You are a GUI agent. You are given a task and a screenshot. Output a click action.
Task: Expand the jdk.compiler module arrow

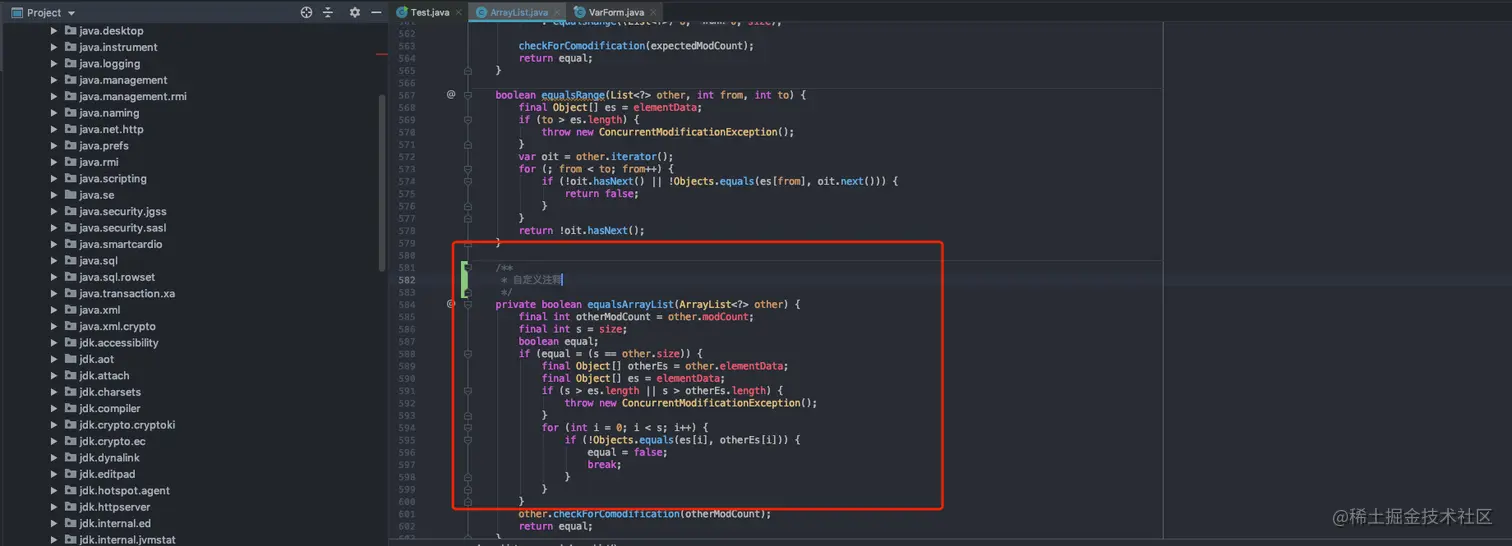54,409
